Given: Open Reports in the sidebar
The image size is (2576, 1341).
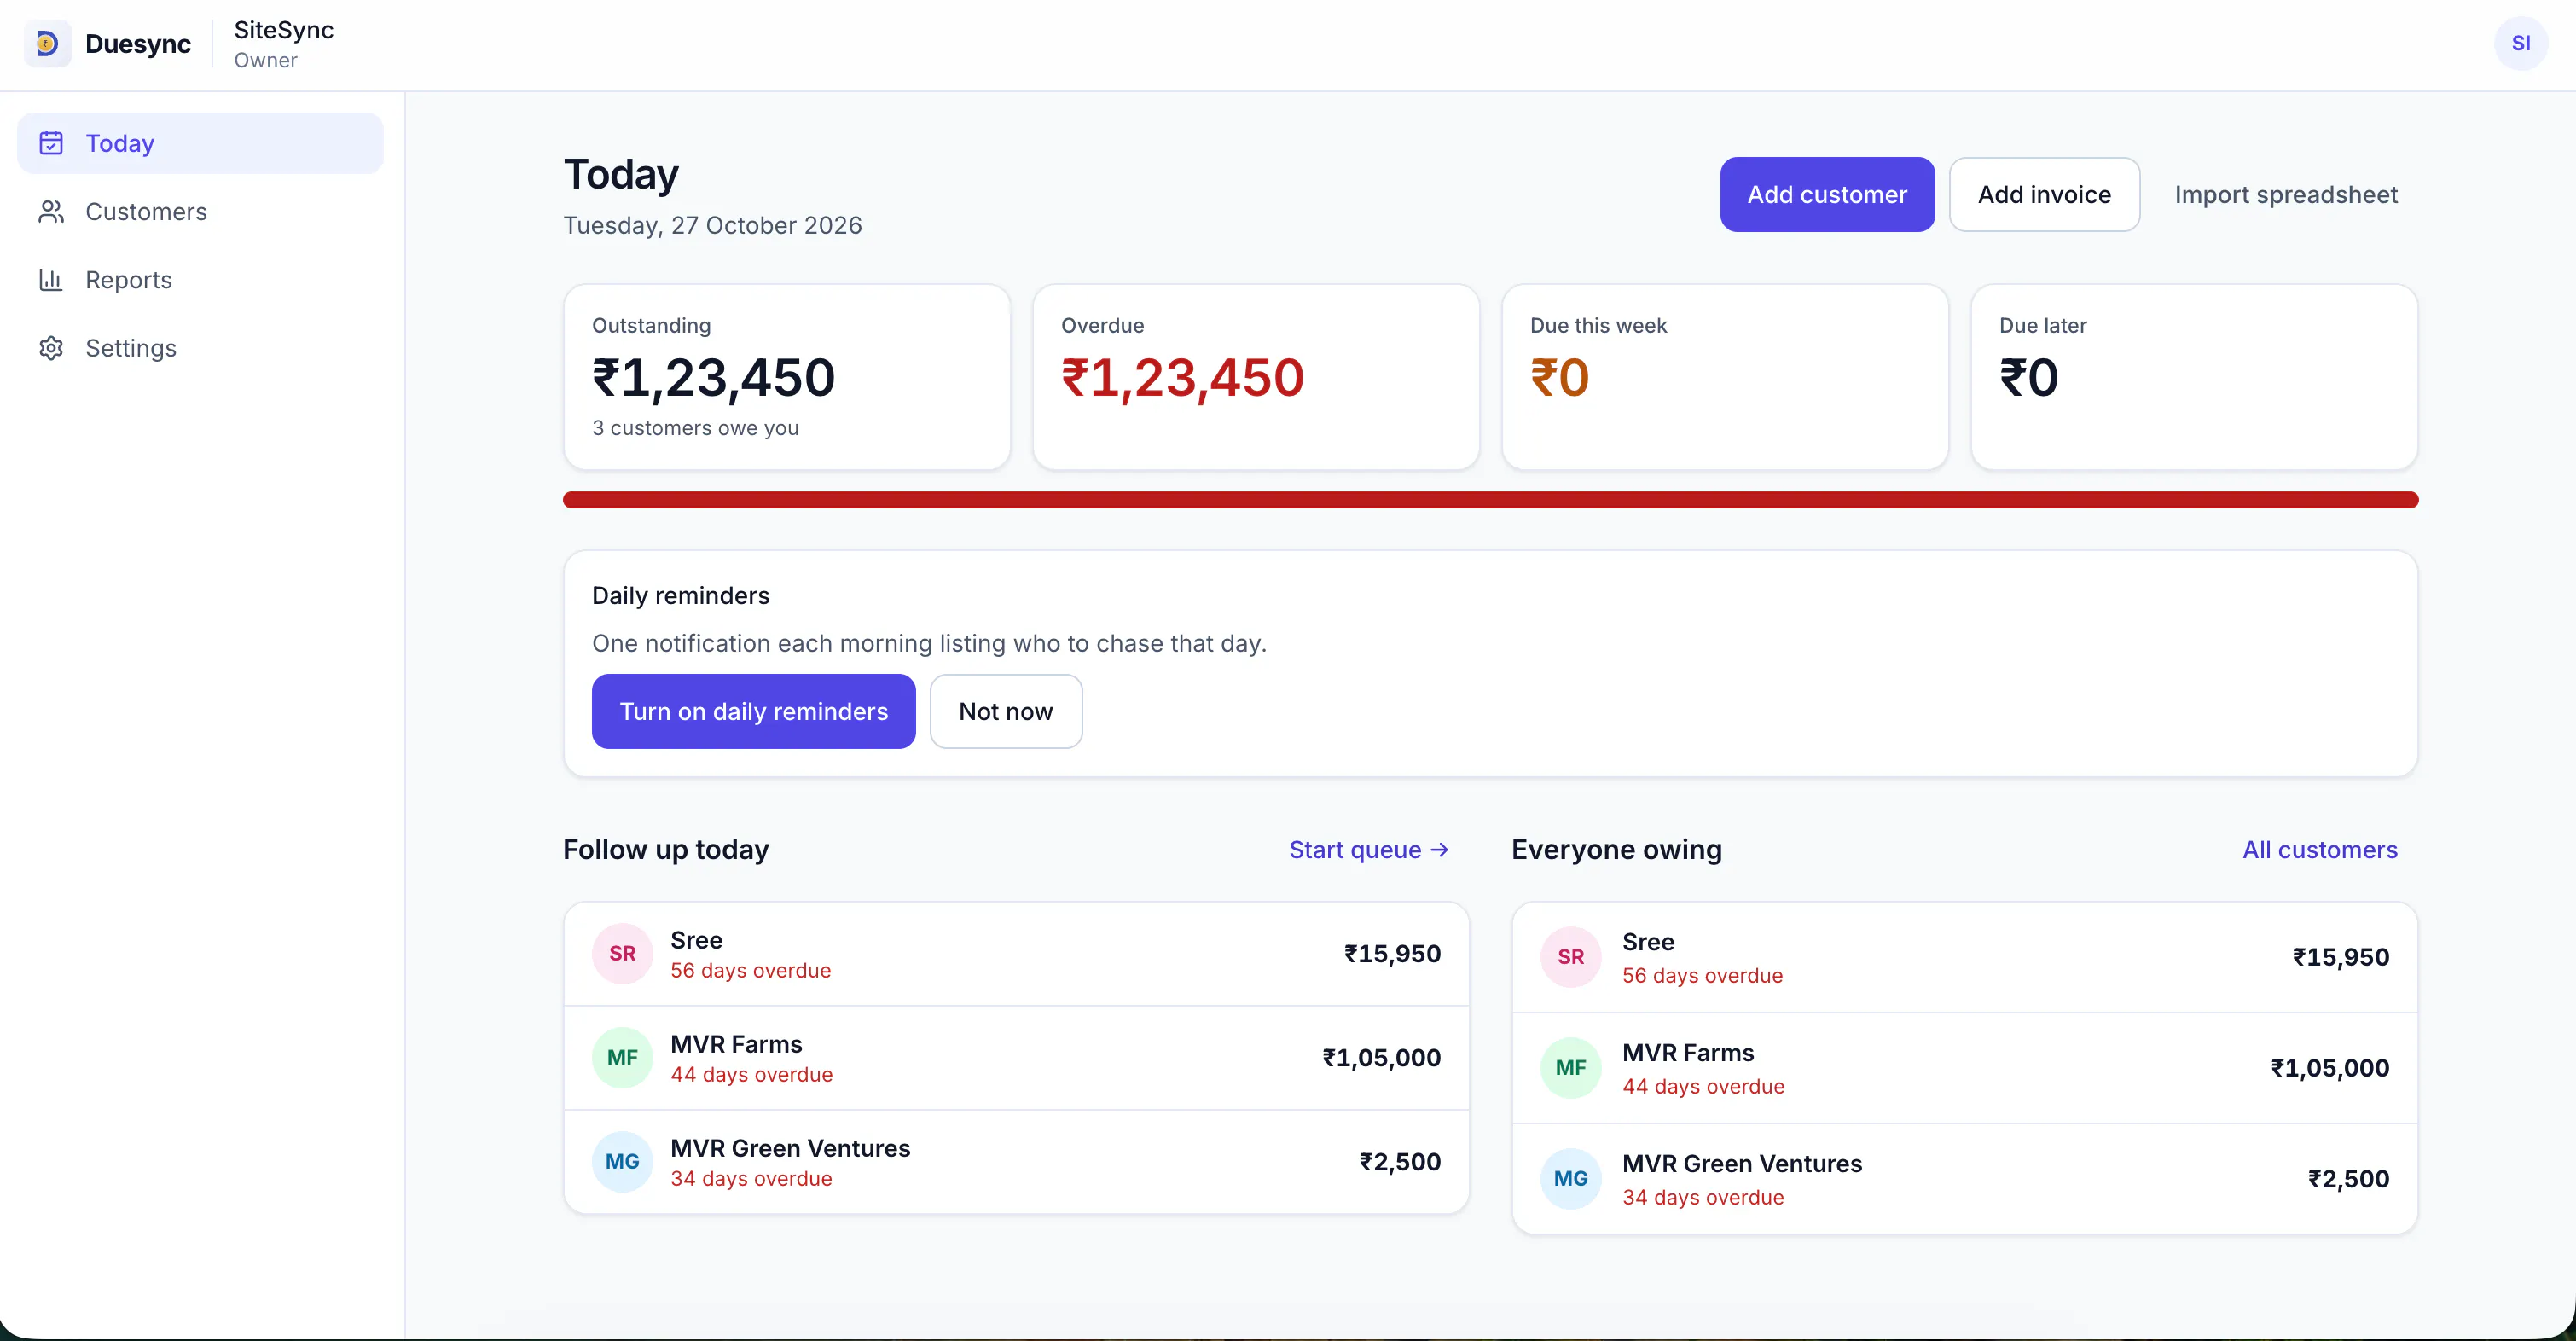Looking at the screenshot, I should coord(200,280).
